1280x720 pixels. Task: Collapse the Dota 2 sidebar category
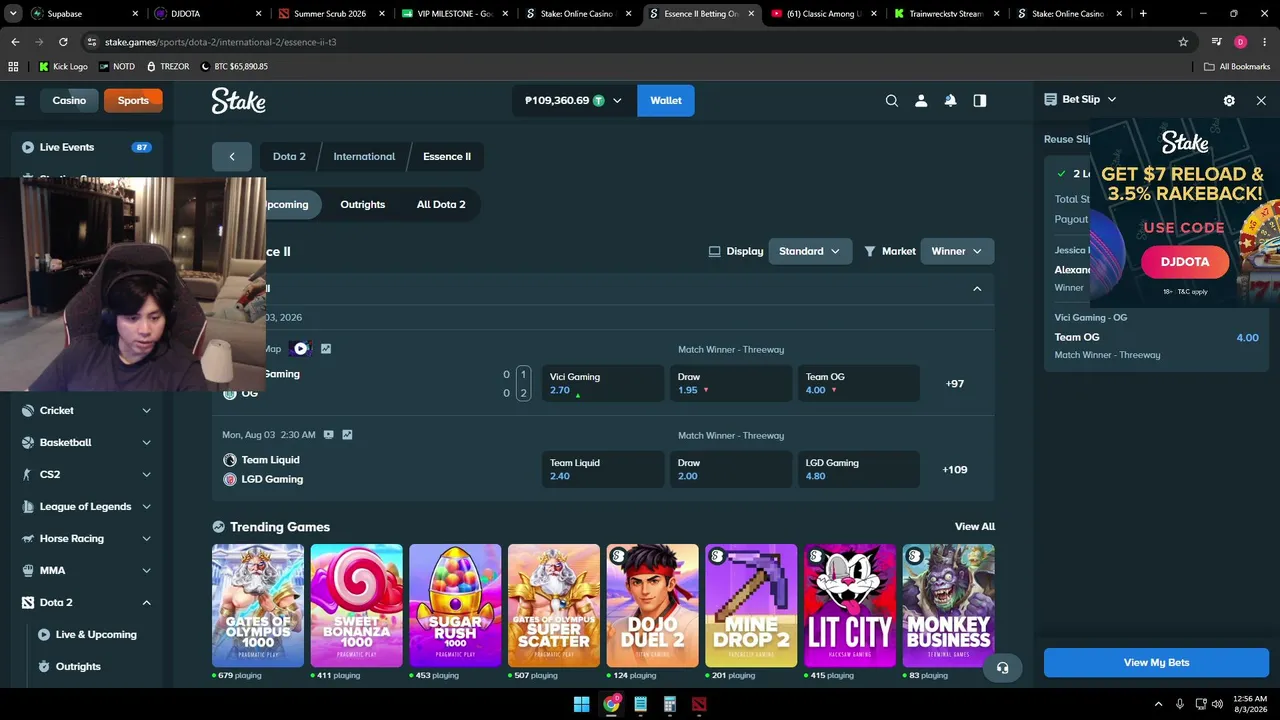coord(146,603)
